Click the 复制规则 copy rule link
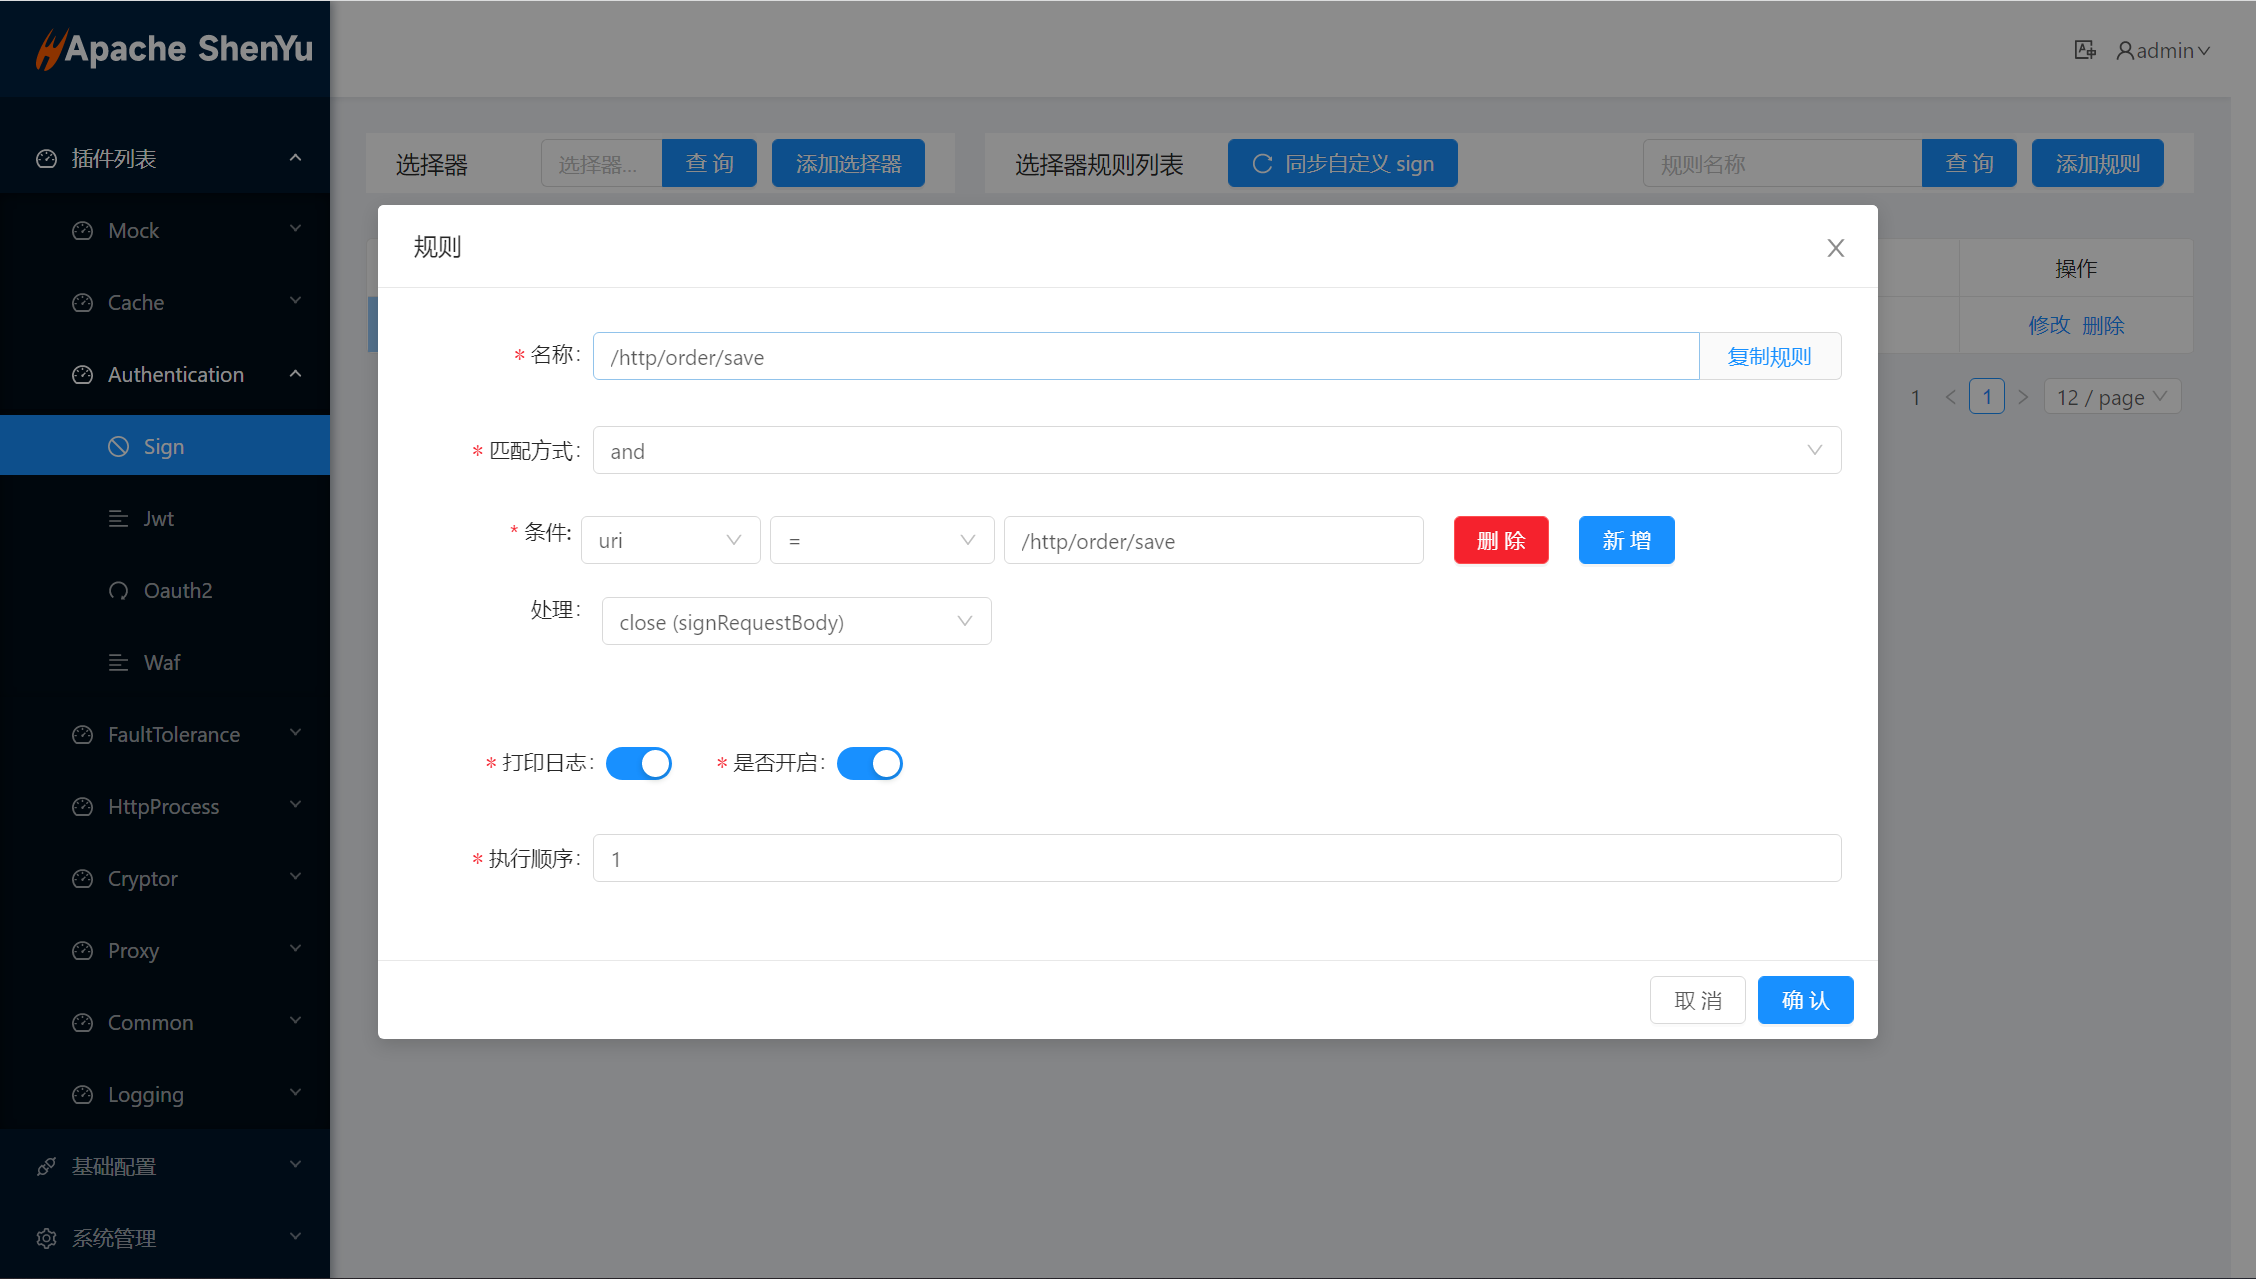This screenshot has height=1279, width=2256. 1769,356
